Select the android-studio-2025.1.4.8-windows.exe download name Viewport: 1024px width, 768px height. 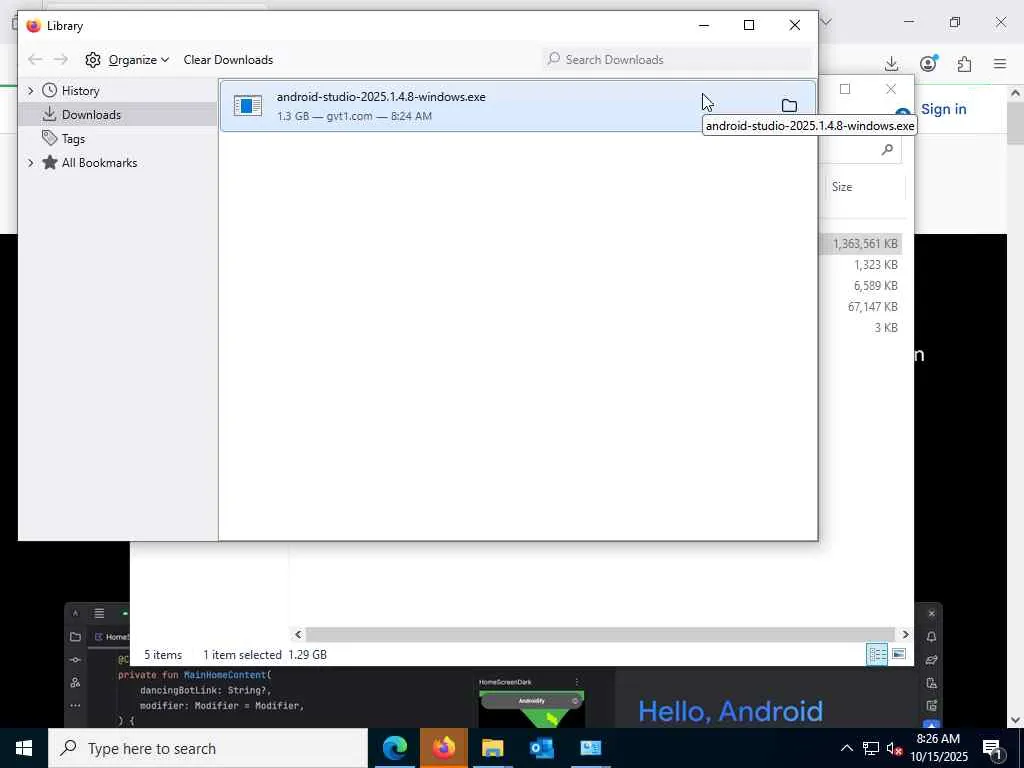click(x=381, y=97)
